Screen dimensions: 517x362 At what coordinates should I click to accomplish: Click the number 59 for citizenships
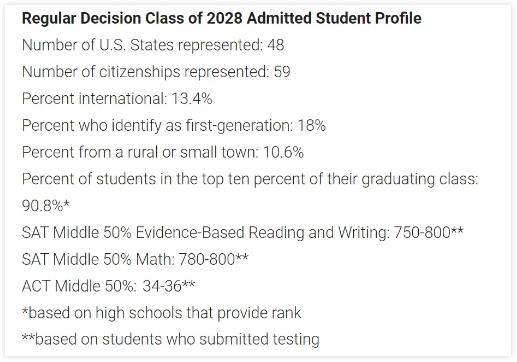(x=282, y=72)
